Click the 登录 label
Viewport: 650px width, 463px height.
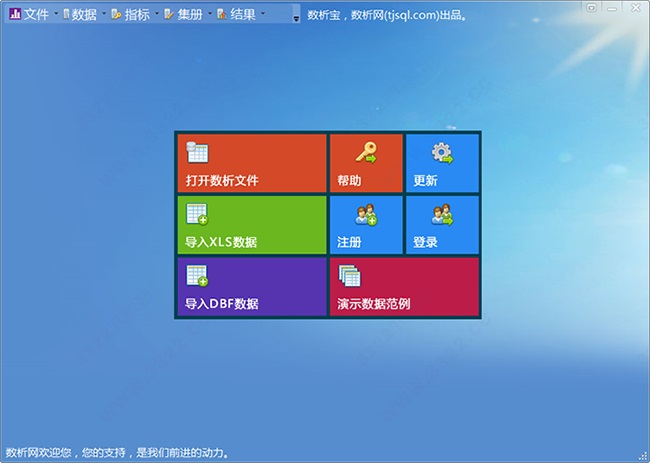point(425,242)
